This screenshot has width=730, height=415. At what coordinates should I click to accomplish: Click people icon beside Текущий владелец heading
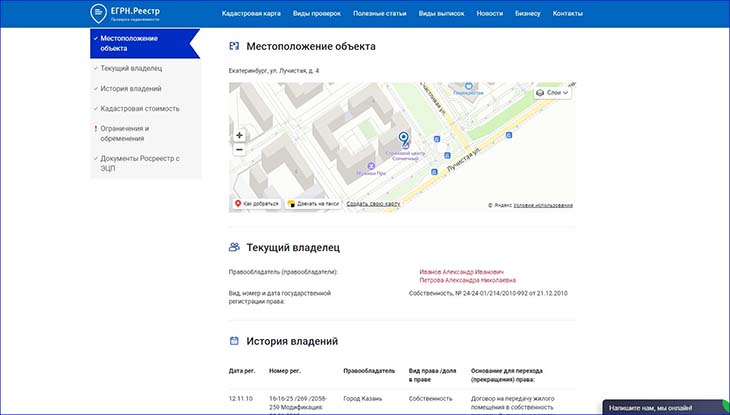[x=234, y=247]
